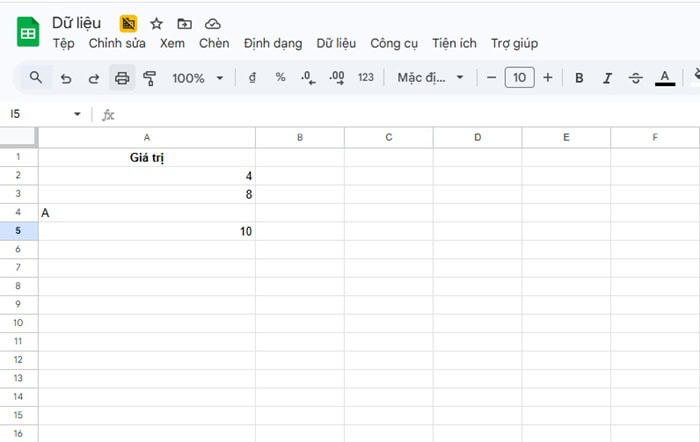
Task: Select the Paint format roller icon
Action: click(150, 78)
